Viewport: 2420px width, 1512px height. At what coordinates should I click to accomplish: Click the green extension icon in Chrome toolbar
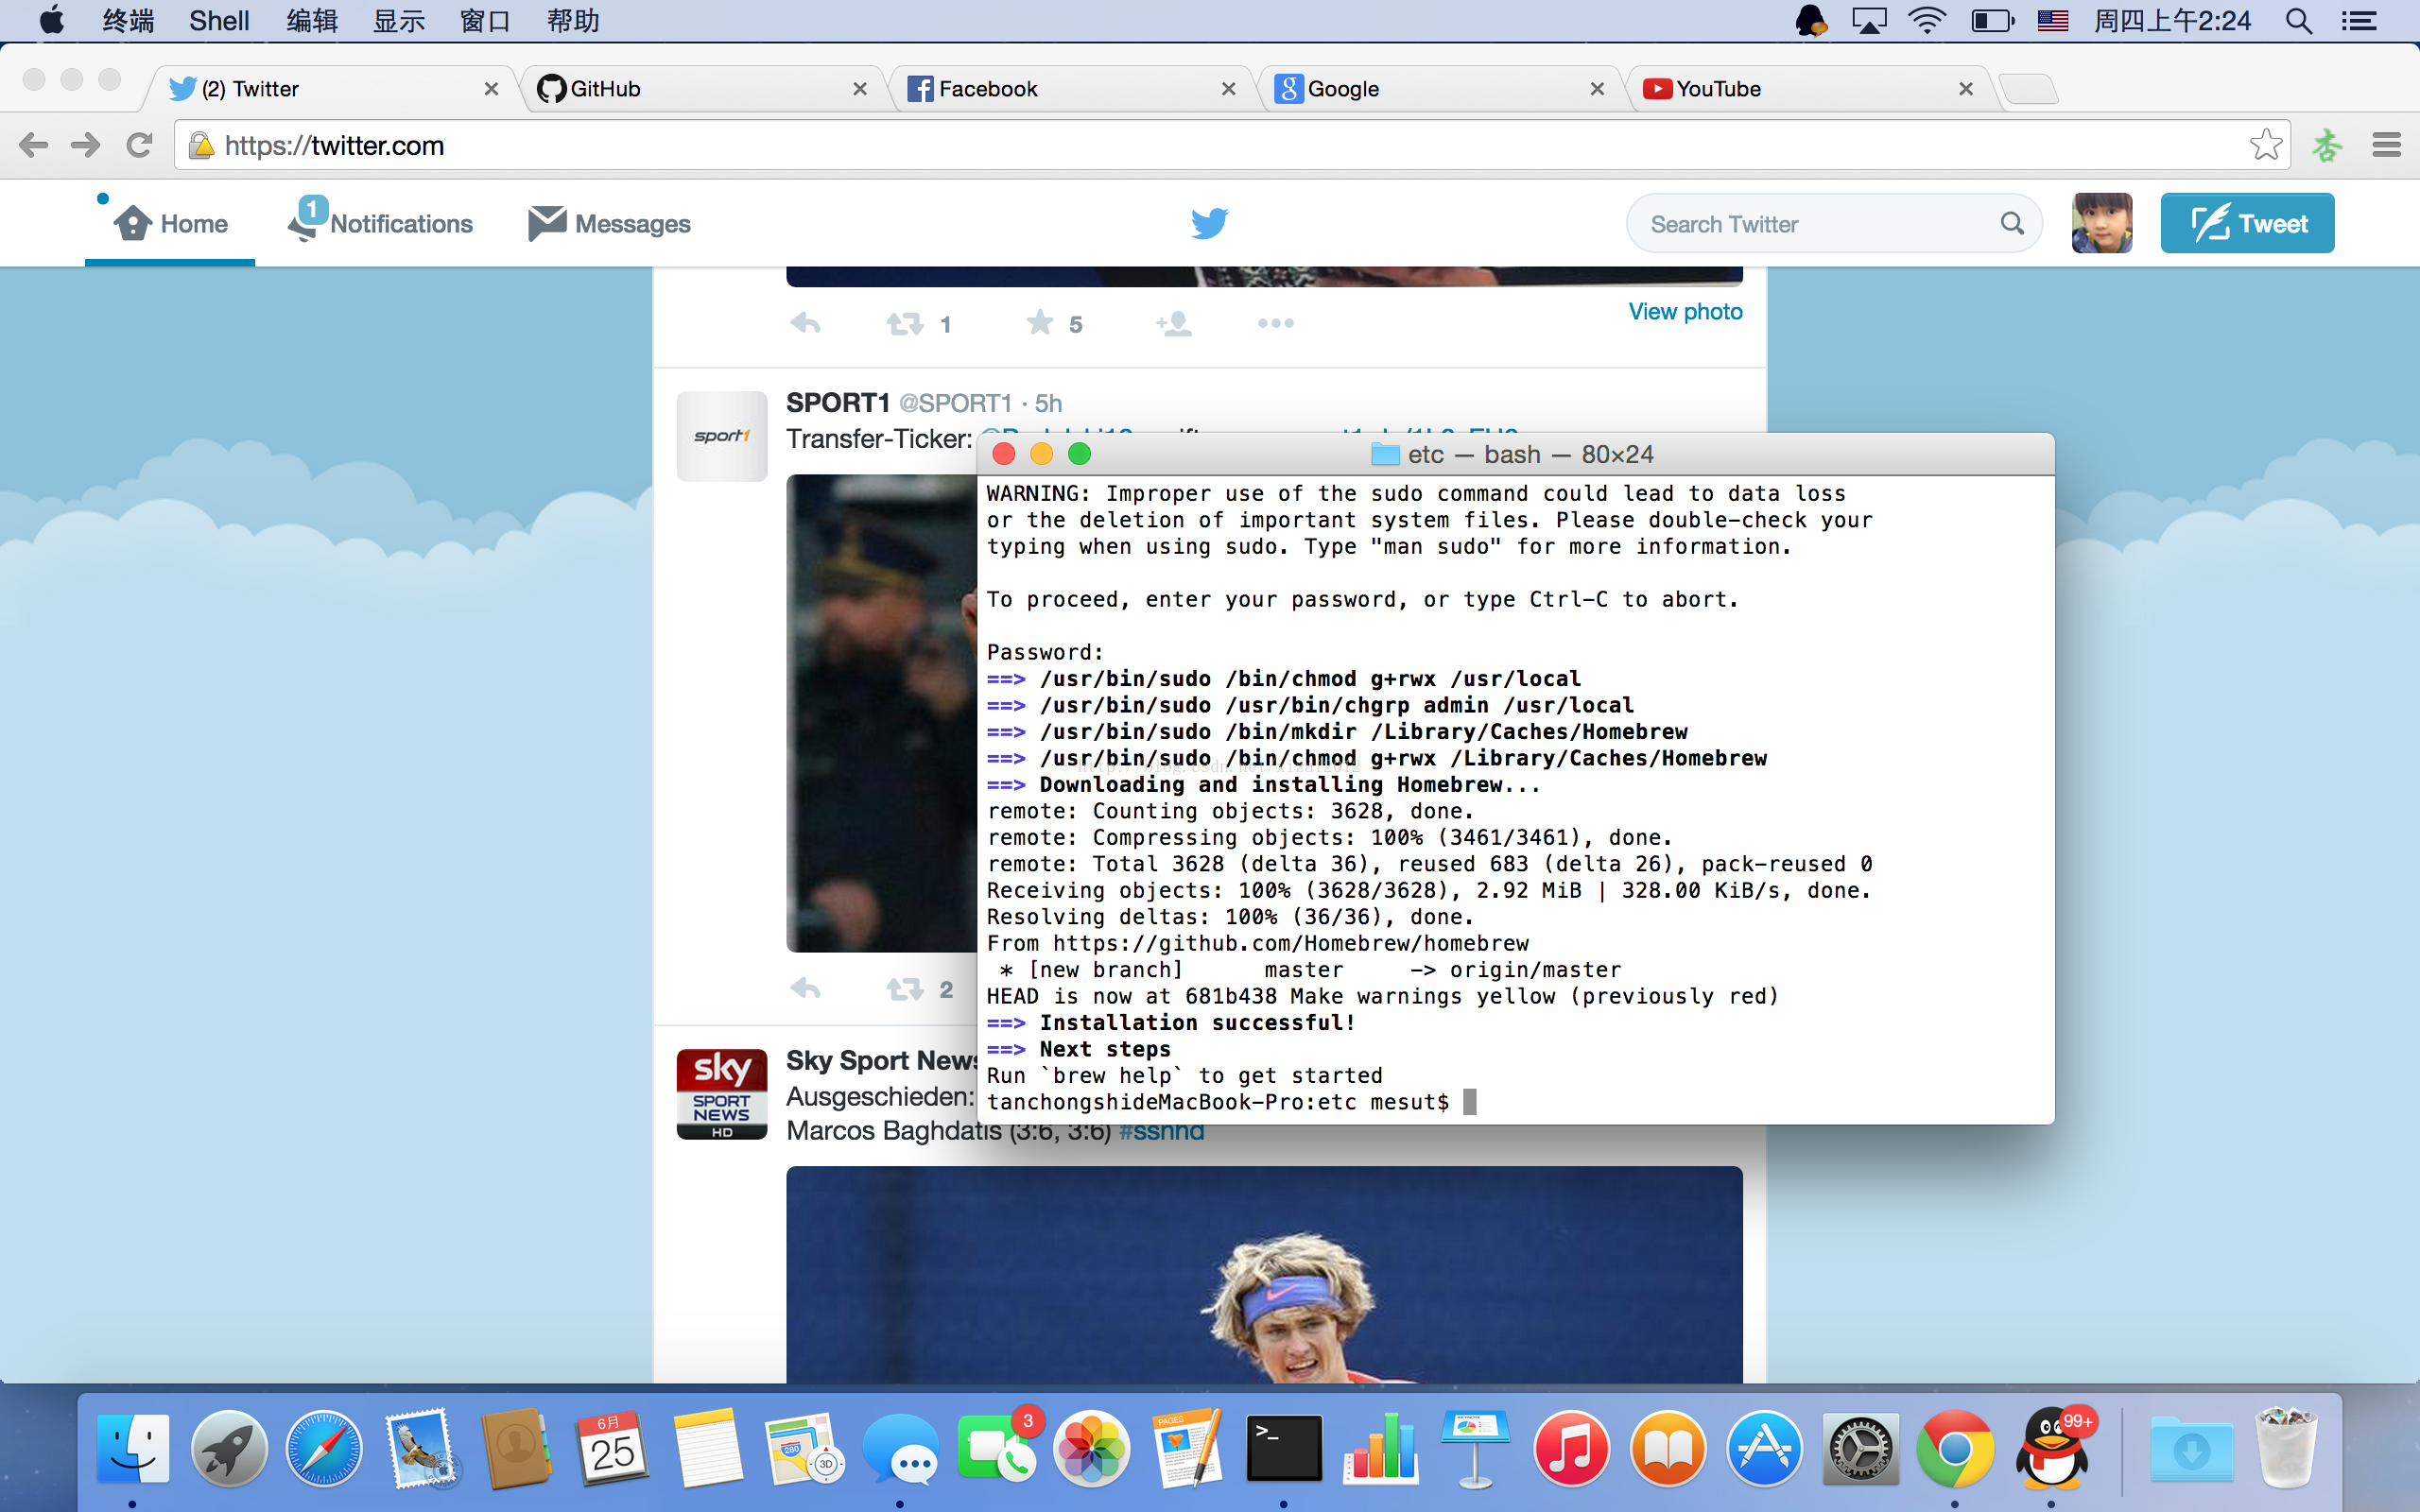(x=2326, y=145)
